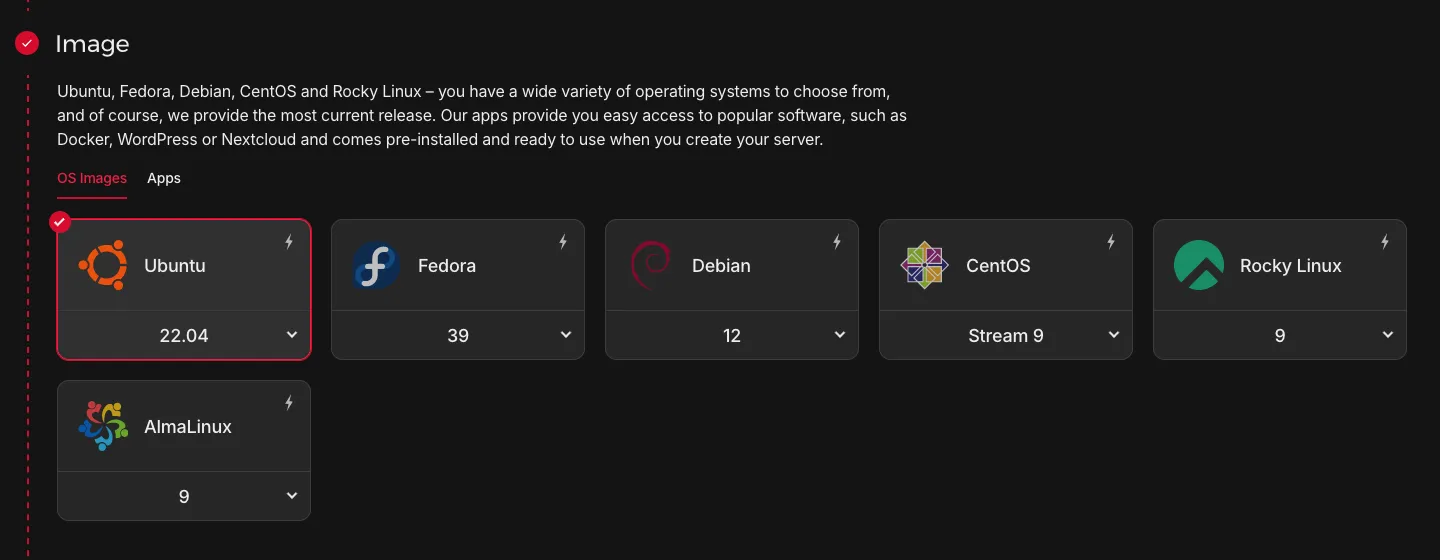Click the Fedora logo icon
This screenshot has width=1440, height=560.
pyautogui.click(x=376, y=266)
